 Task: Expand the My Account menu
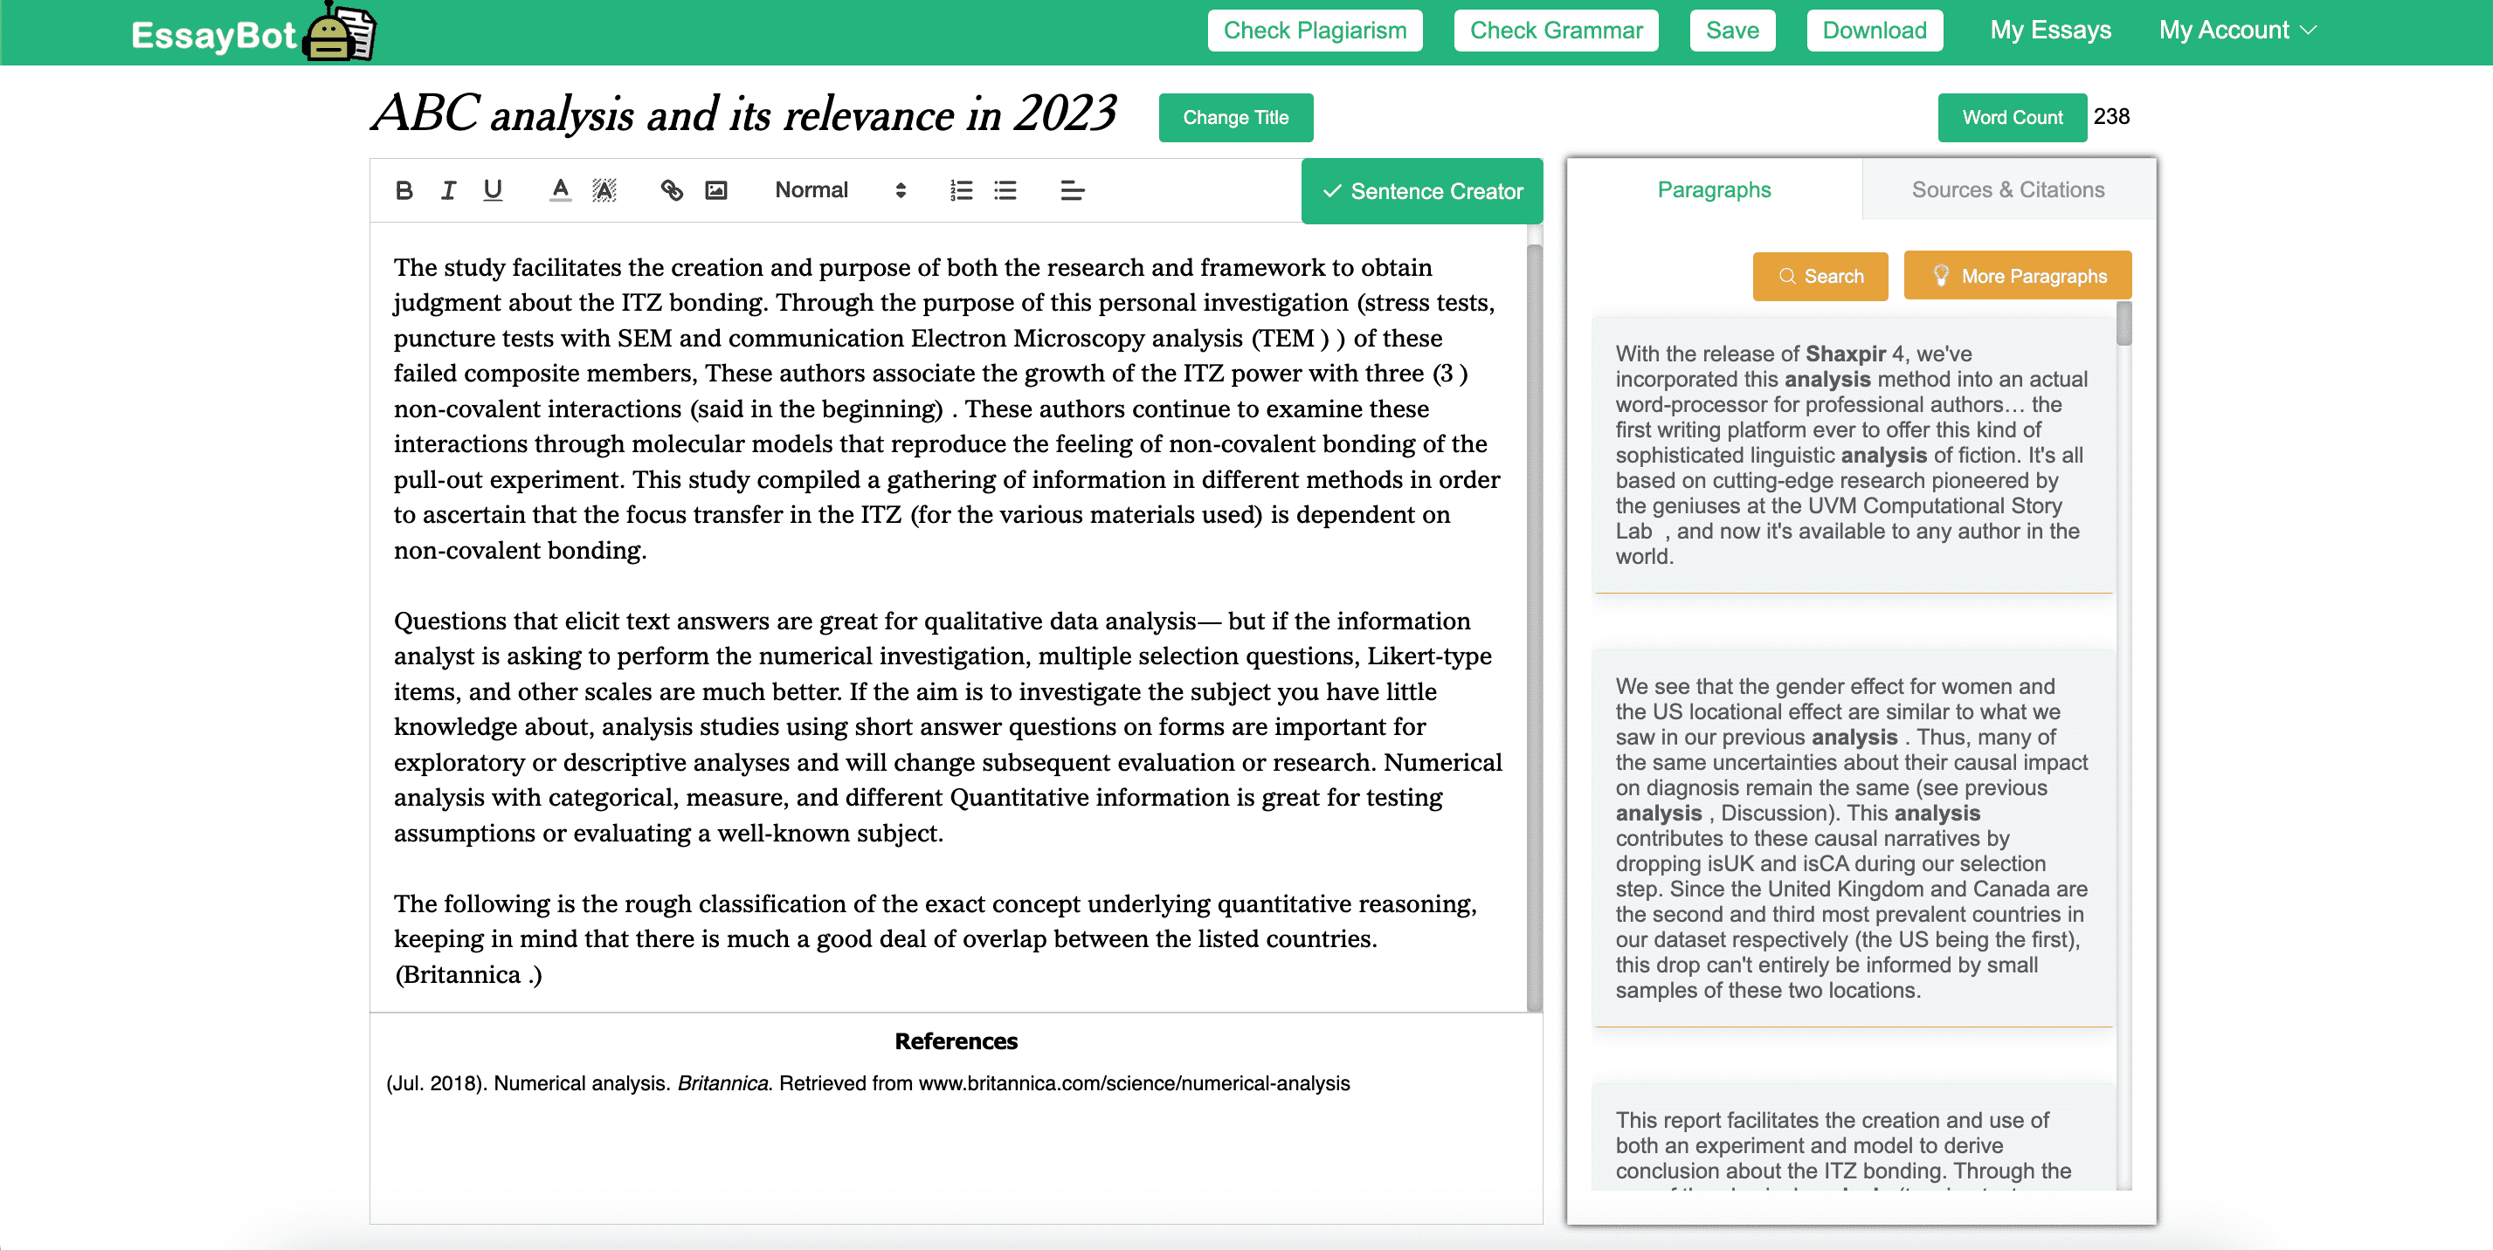[2237, 29]
